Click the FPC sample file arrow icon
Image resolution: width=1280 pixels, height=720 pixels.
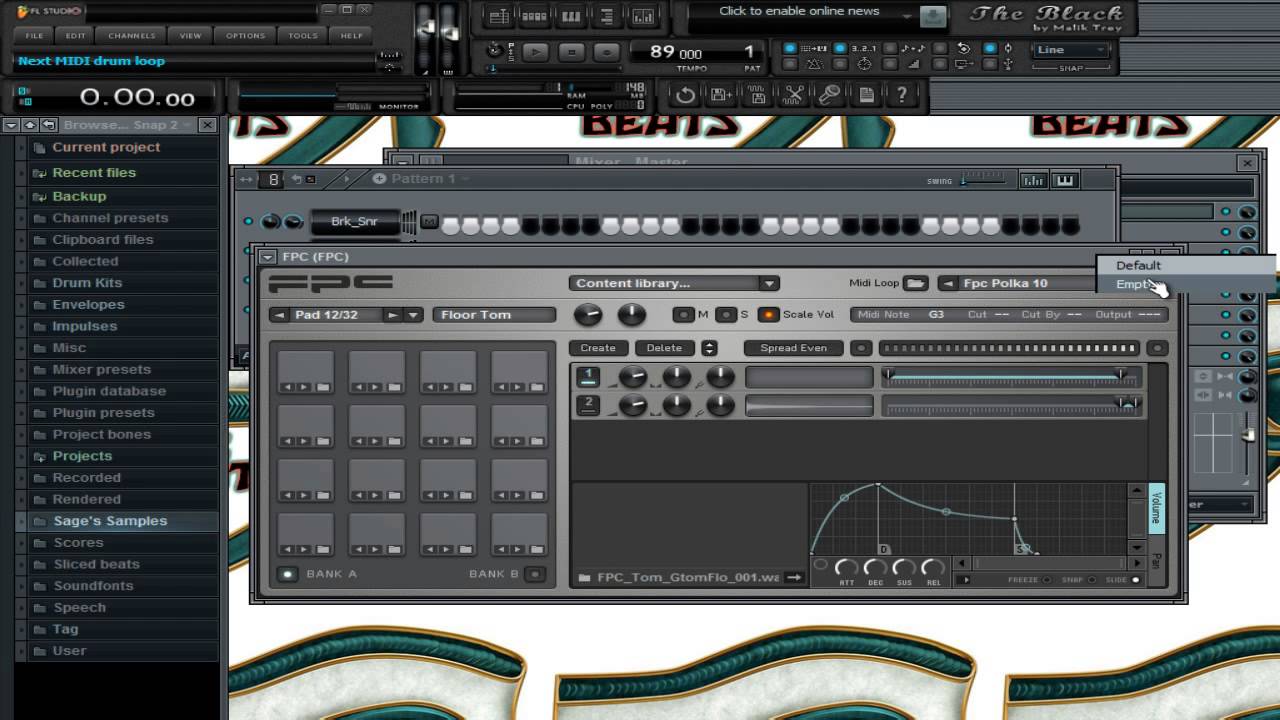click(x=794, y=577)
